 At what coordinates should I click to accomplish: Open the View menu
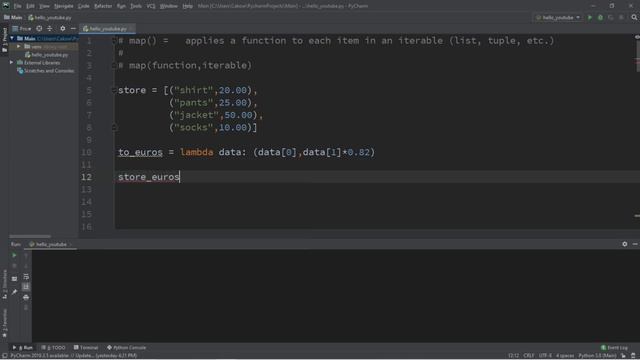(44, 6)
